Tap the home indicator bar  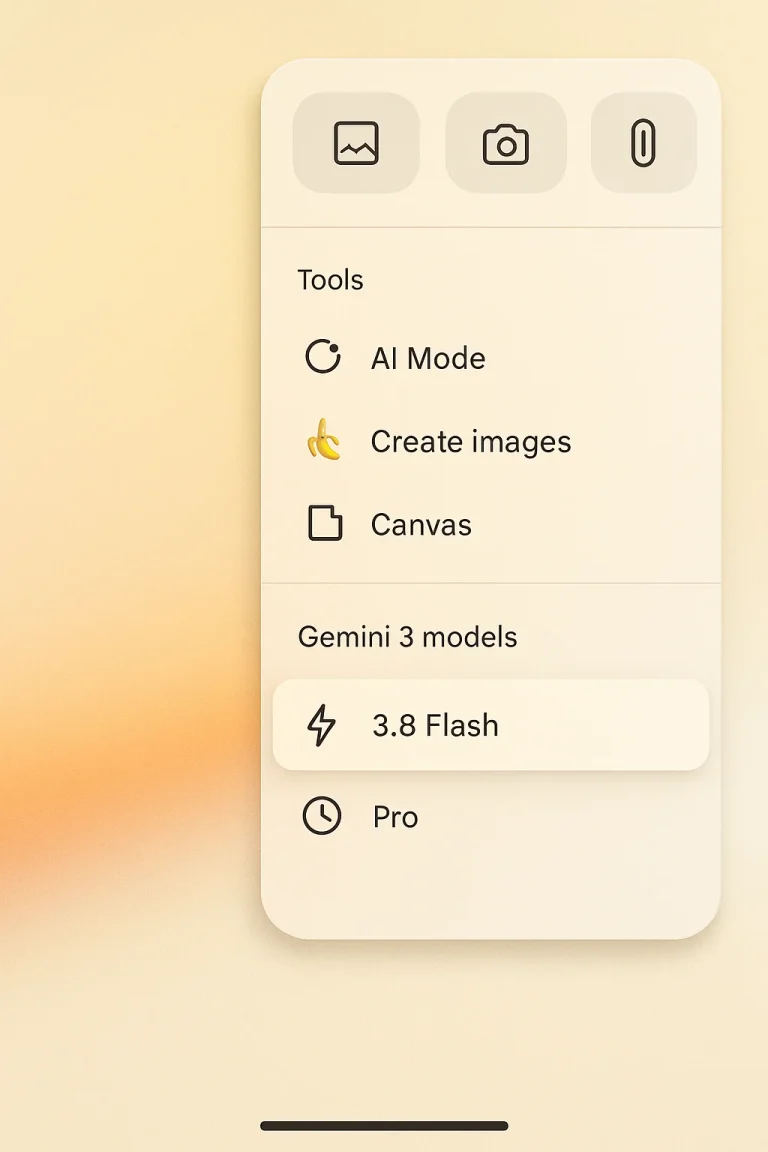click(384, 1126)
